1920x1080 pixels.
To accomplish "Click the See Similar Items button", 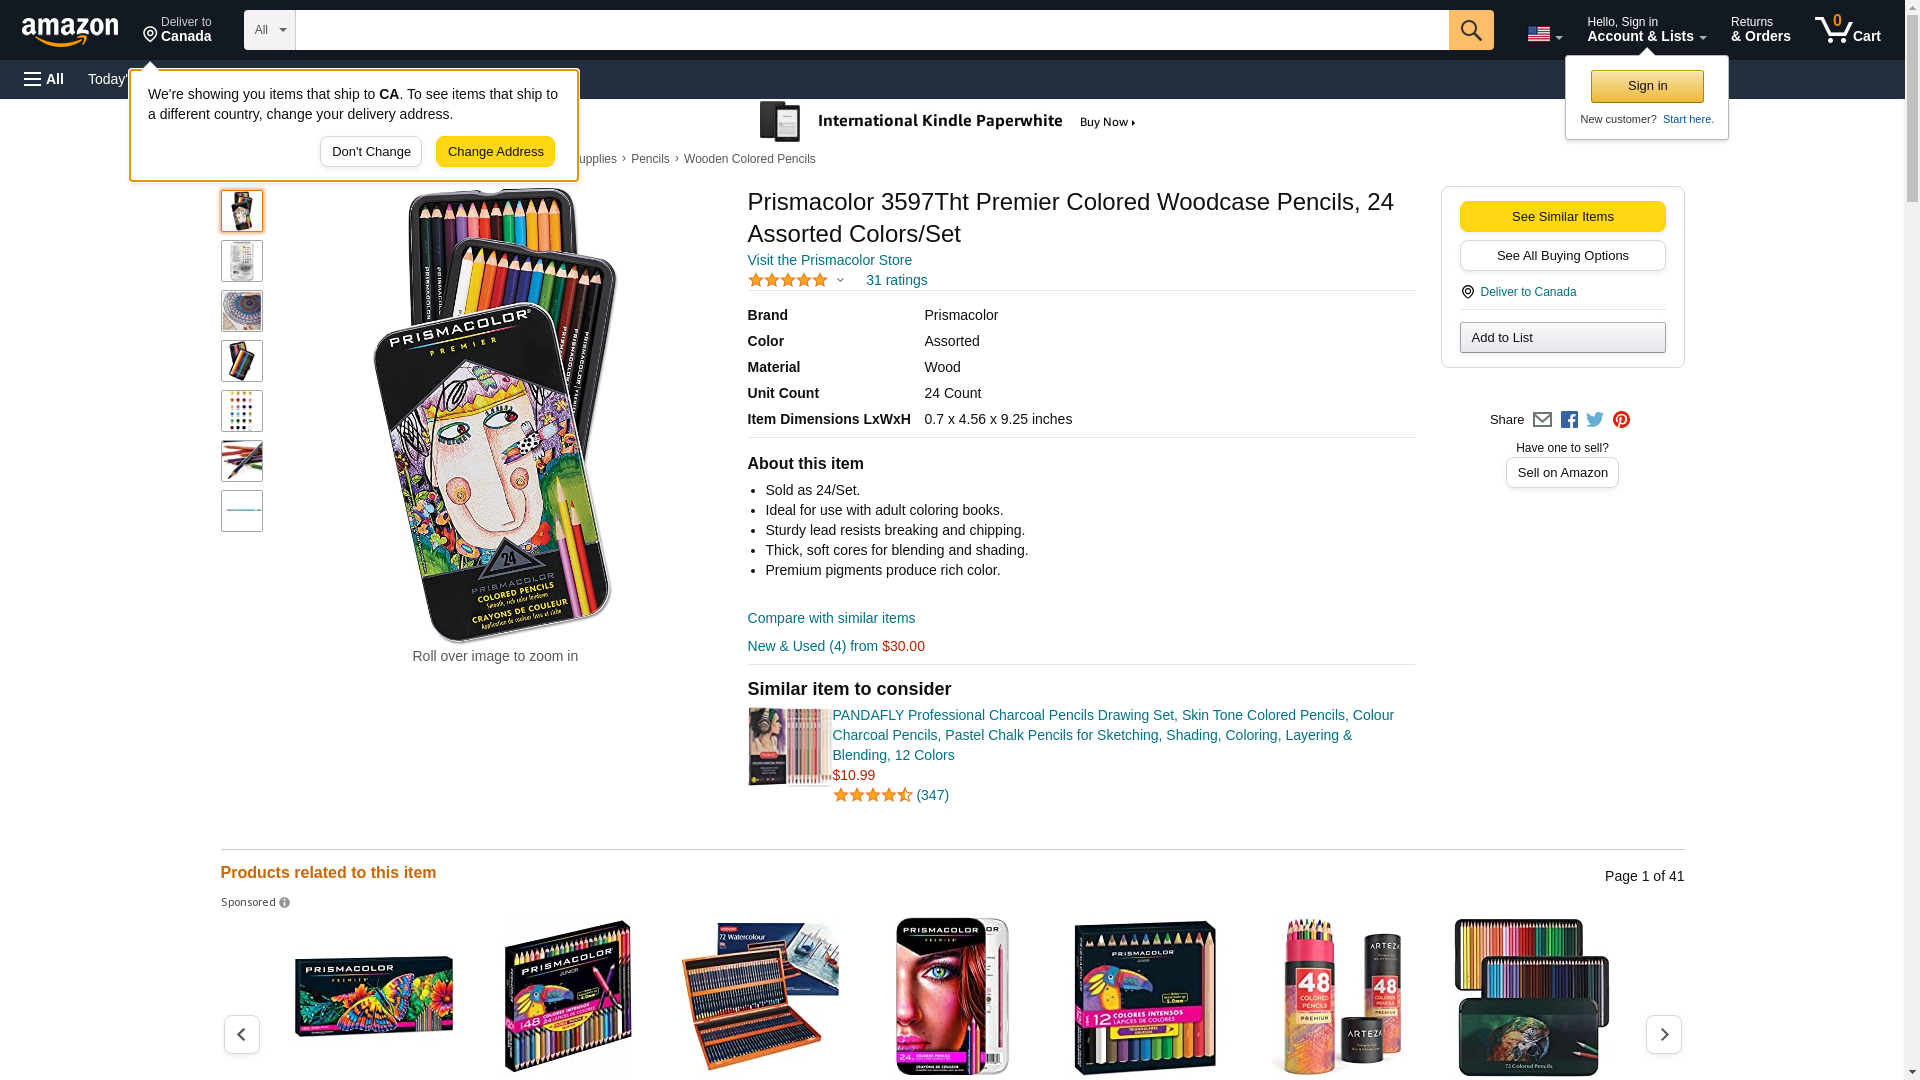I will tap(1562, 217).
